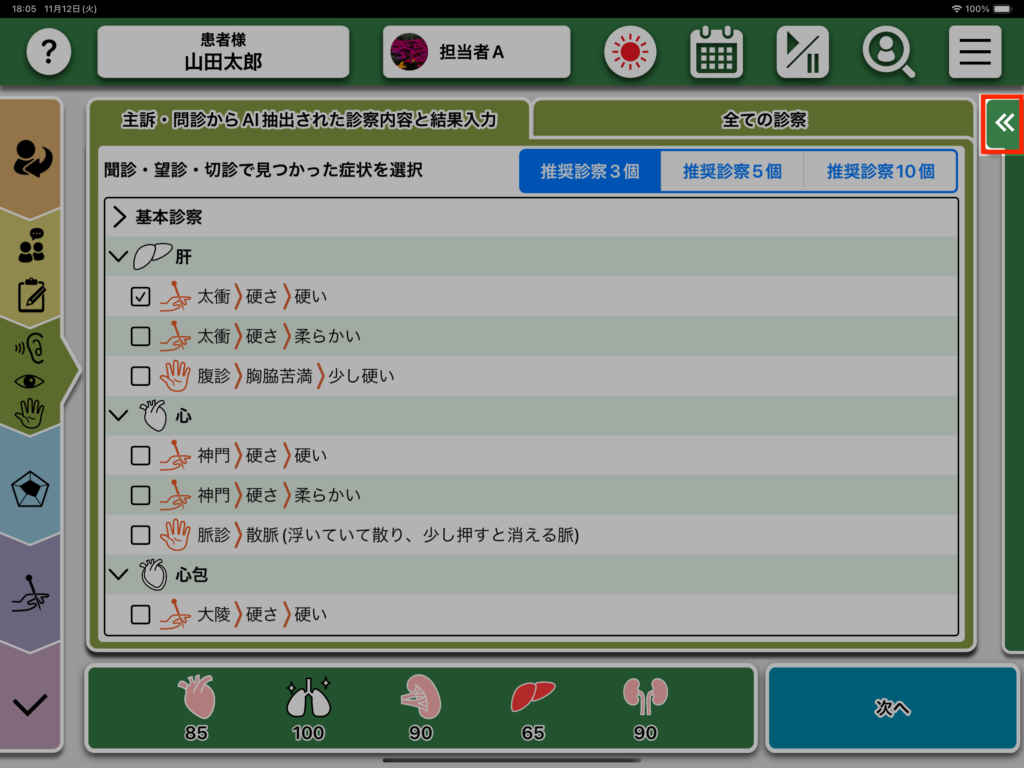Check the 腹診 胸脇苦満 少し硬い checkbox
Viewport: 1024px width, 768px height.
[x=141, y=377]
